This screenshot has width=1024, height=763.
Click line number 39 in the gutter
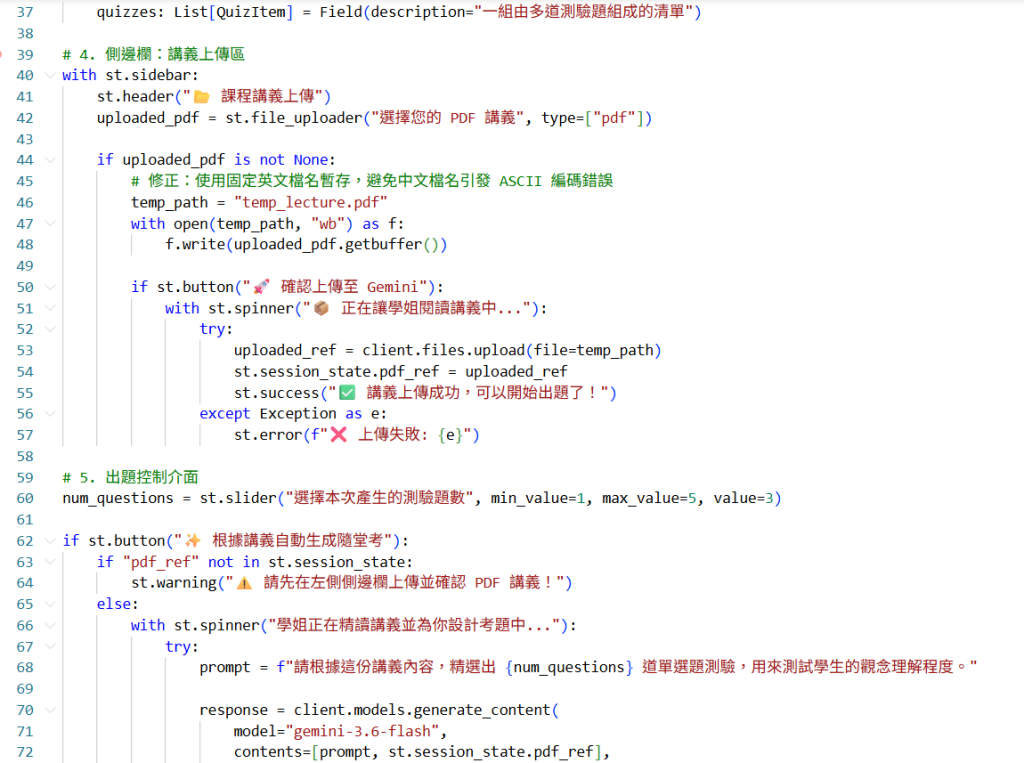click(x=25, y=54)
